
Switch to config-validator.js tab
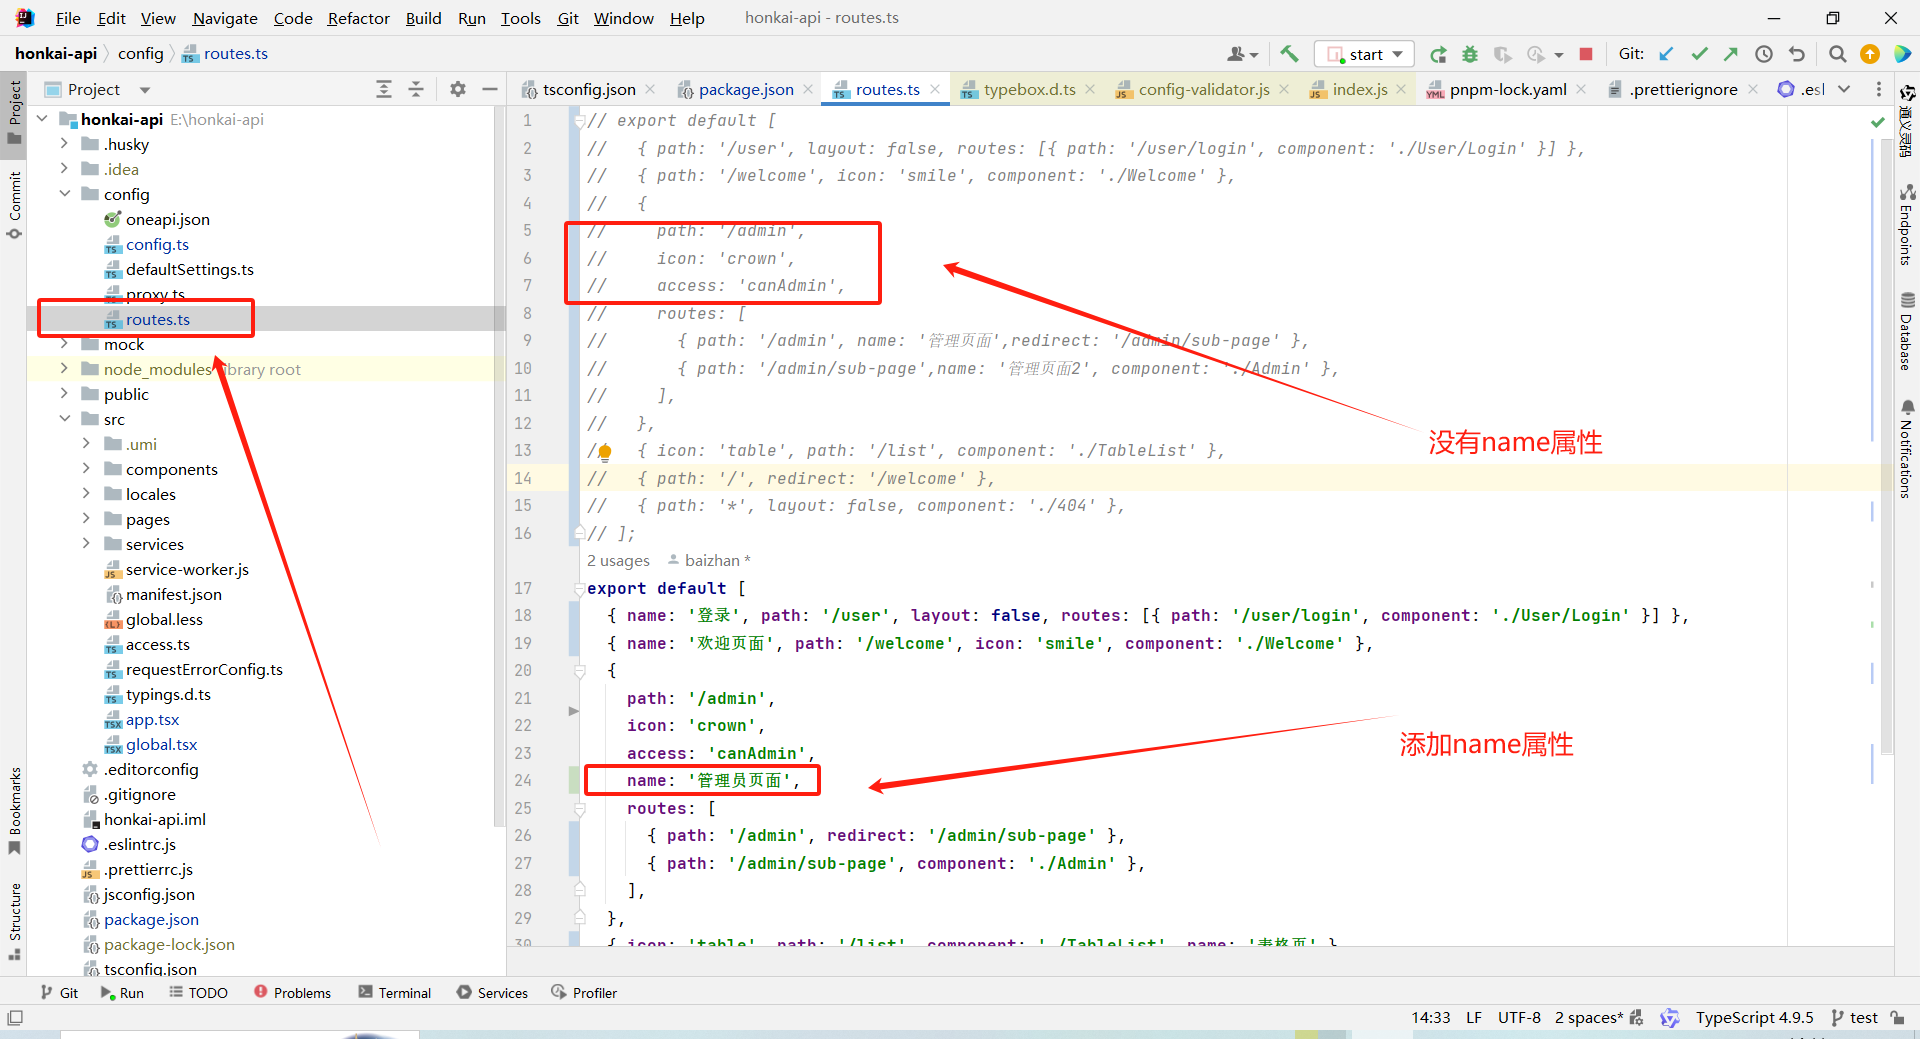pos(1203,89)
